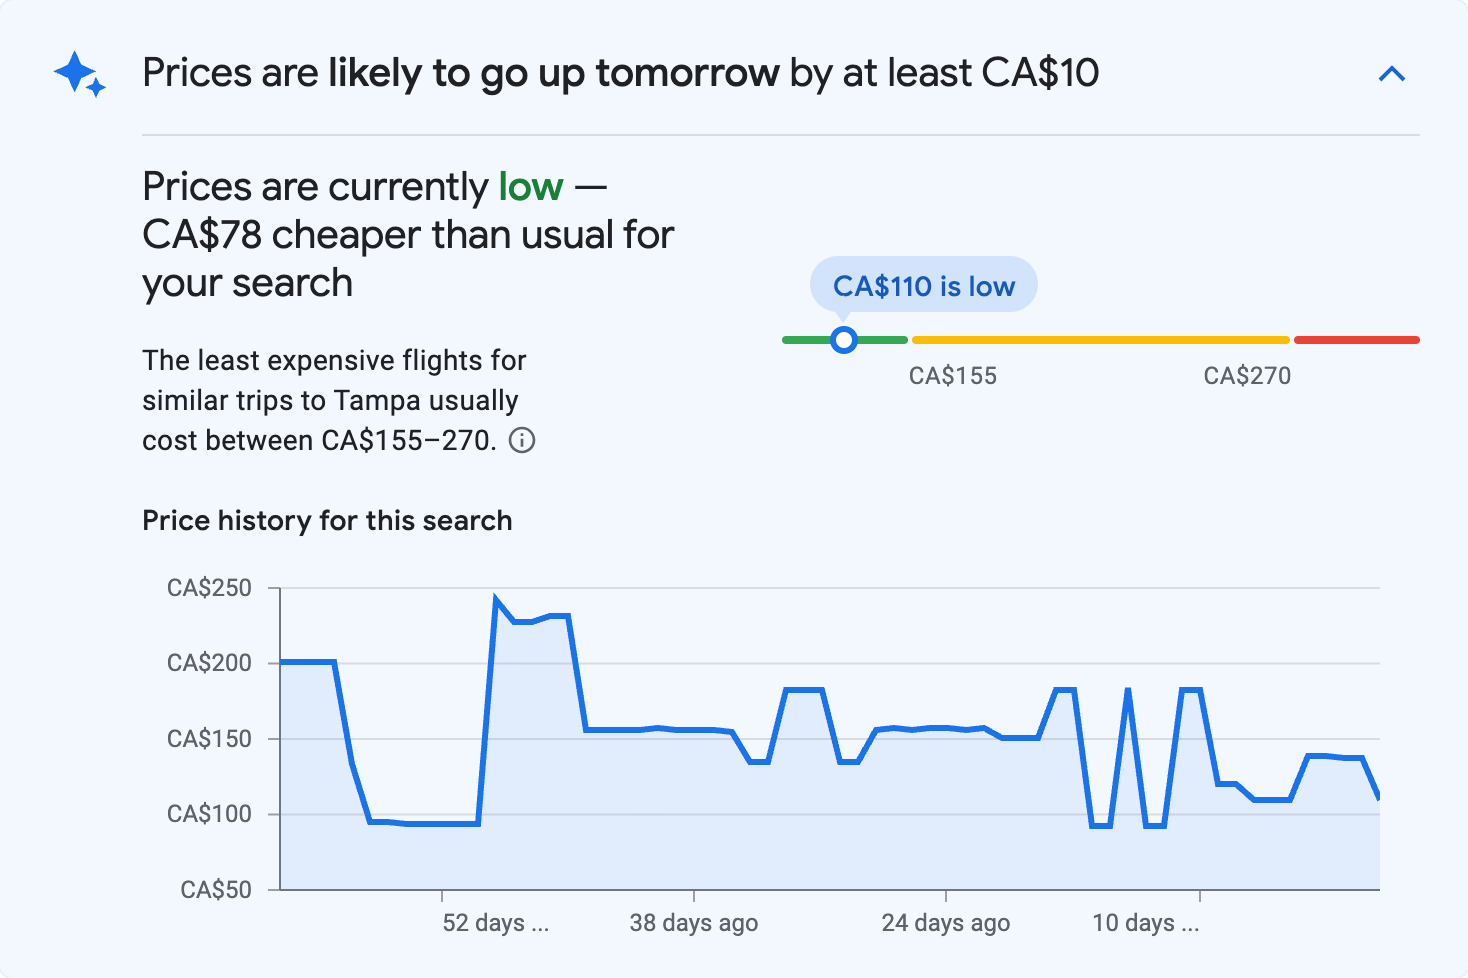Click the '10 days' axis label
The width and height of the screenshot is (1468, 978).
[x=1145, y=922]
